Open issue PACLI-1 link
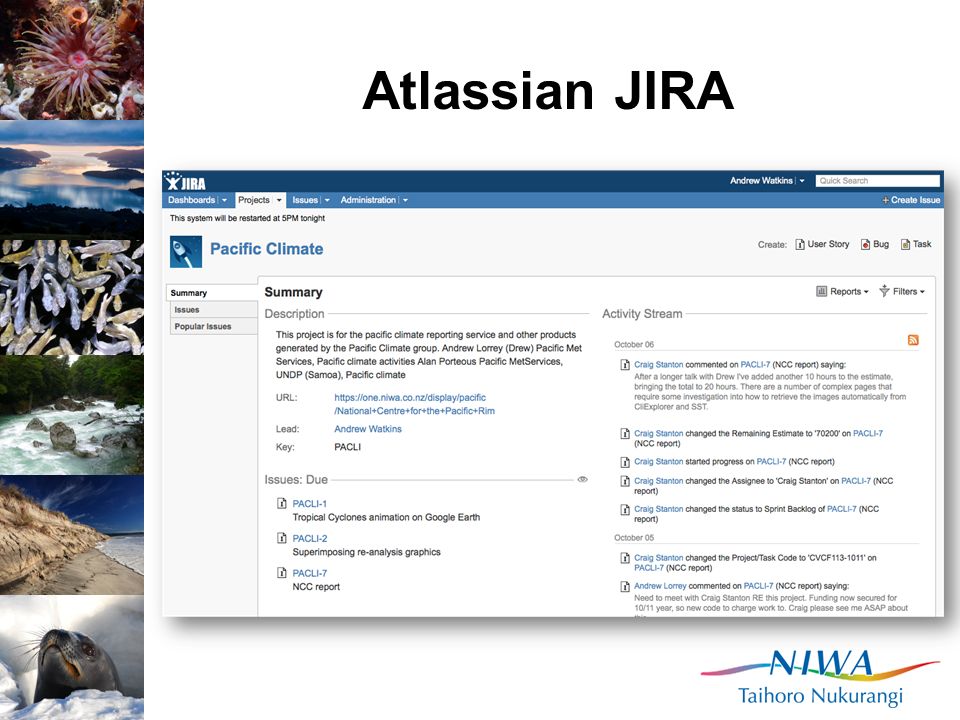The width and height of the screenshot is (960, 720). [310, 504]
